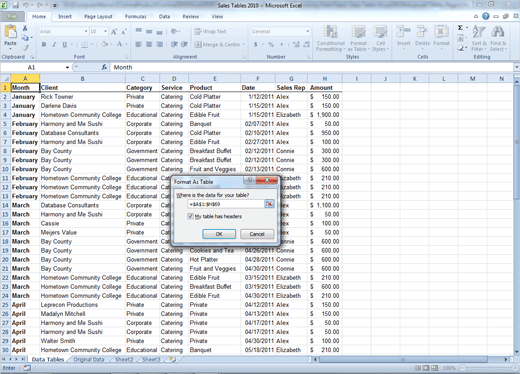Click the table data range input field
Image resolution: width=520 pixels, height=374 pixels.
pos(226,204)
